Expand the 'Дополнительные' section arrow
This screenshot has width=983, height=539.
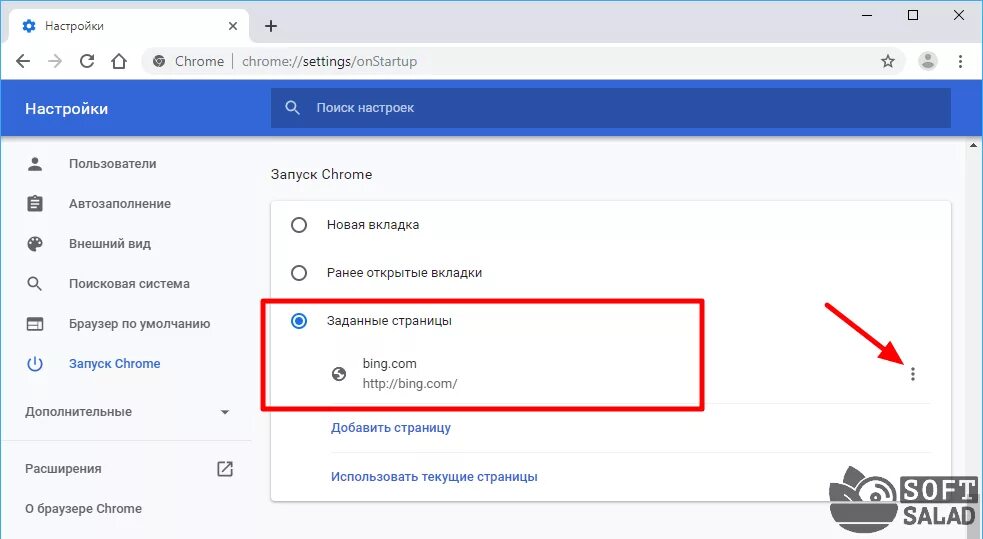pos(225,412)
